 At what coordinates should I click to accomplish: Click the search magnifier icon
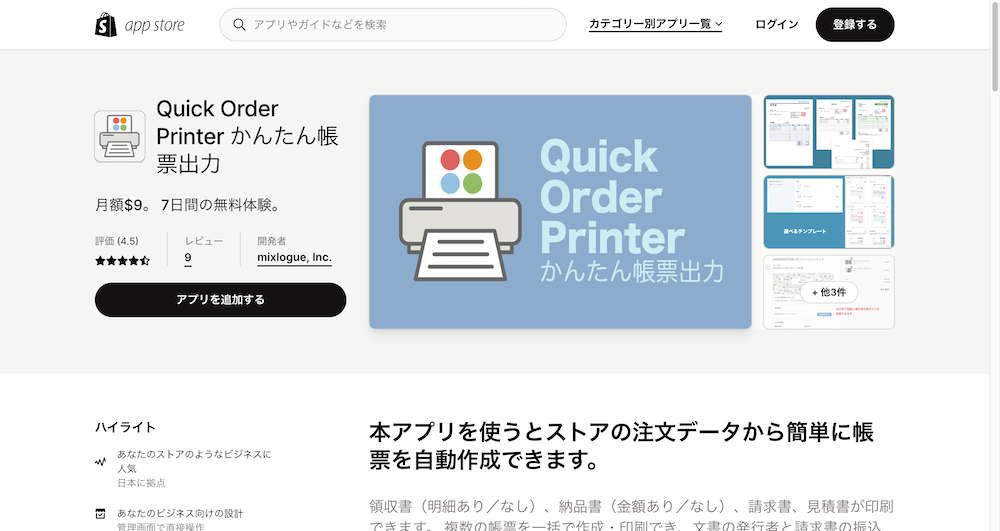point(239,25)
